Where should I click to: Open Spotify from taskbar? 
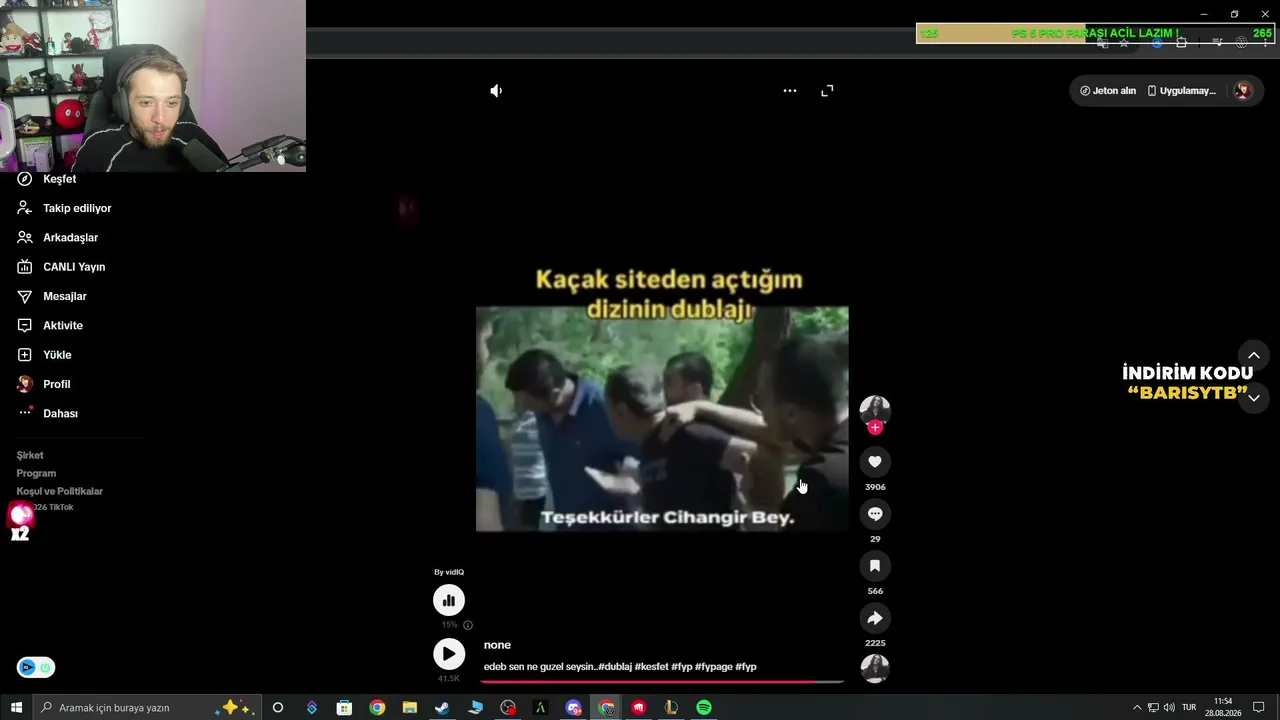click(x=704, y=708)
